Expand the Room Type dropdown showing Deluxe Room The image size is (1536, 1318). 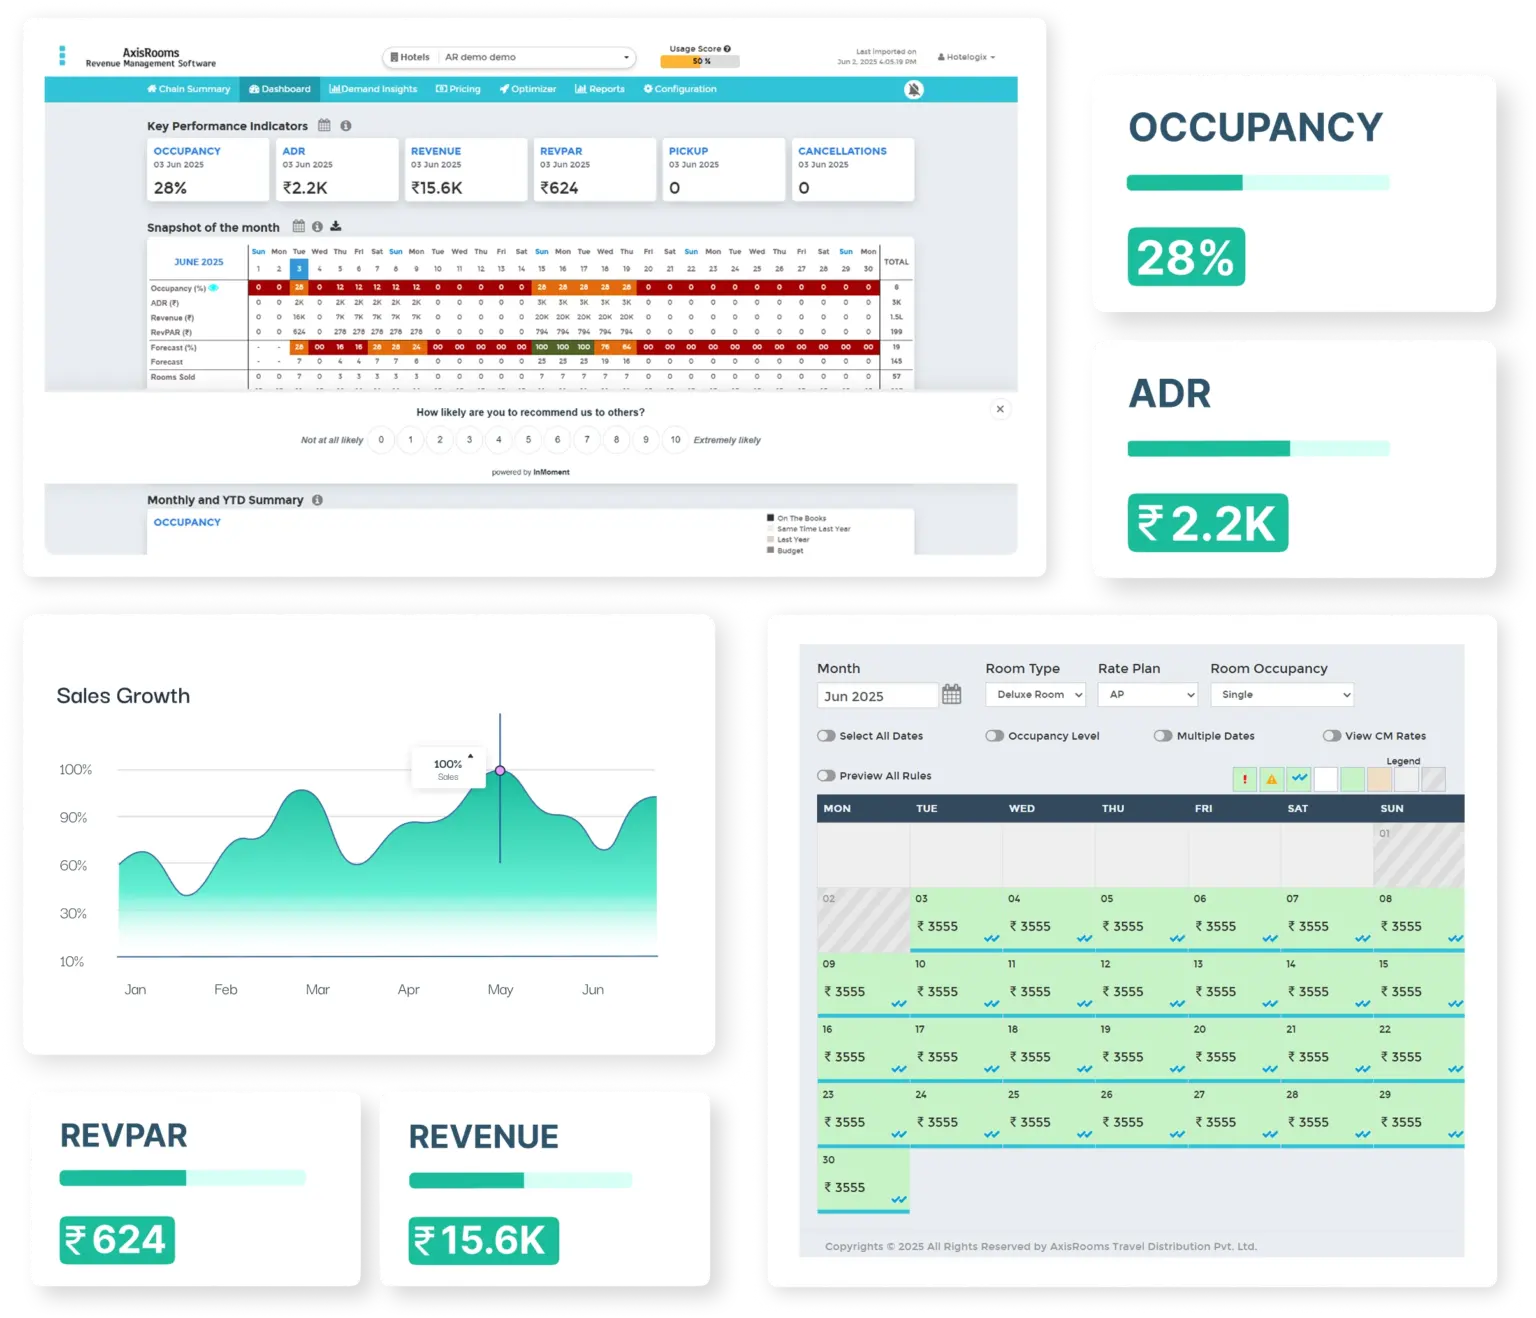[1035, 695]
